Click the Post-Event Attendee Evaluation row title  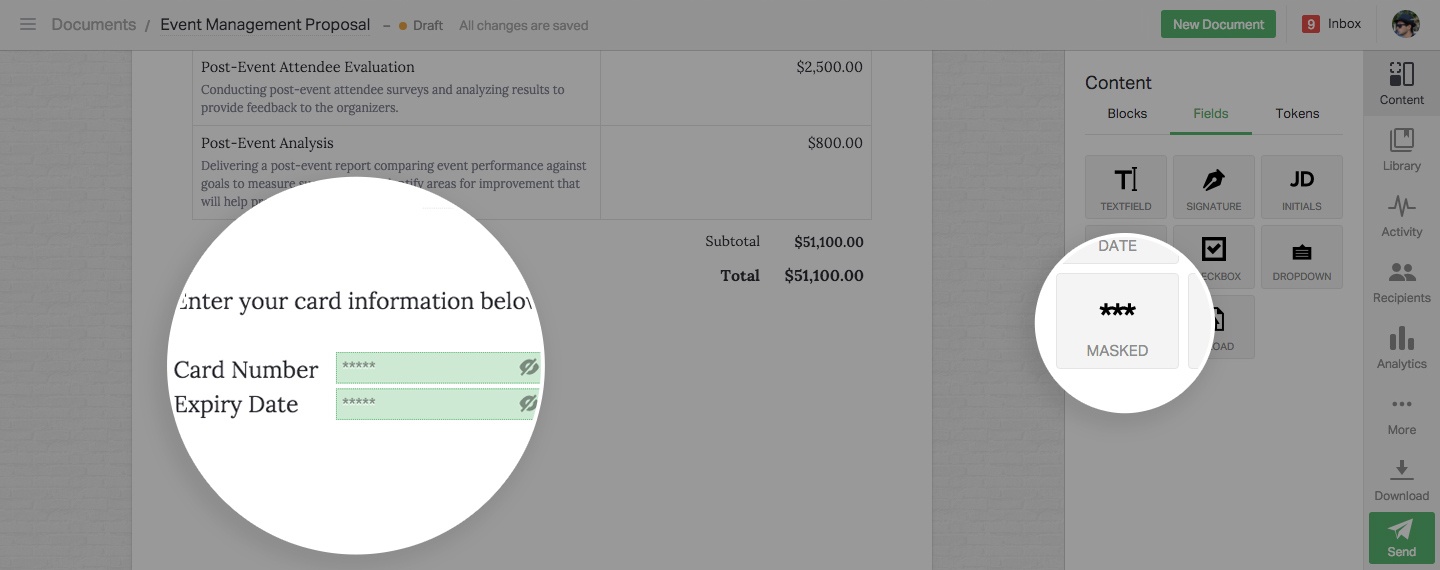pyautogui.click(x=308, y=67)
